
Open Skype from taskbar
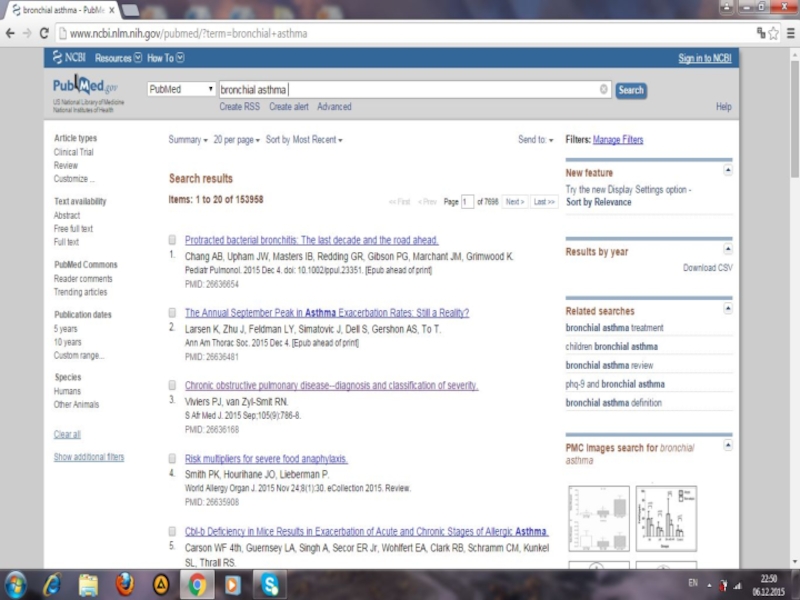click(x=270, y=585)
